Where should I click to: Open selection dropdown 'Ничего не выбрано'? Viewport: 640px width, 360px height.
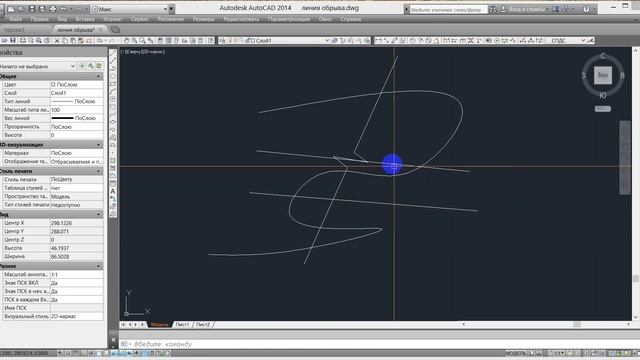(38, 66)
